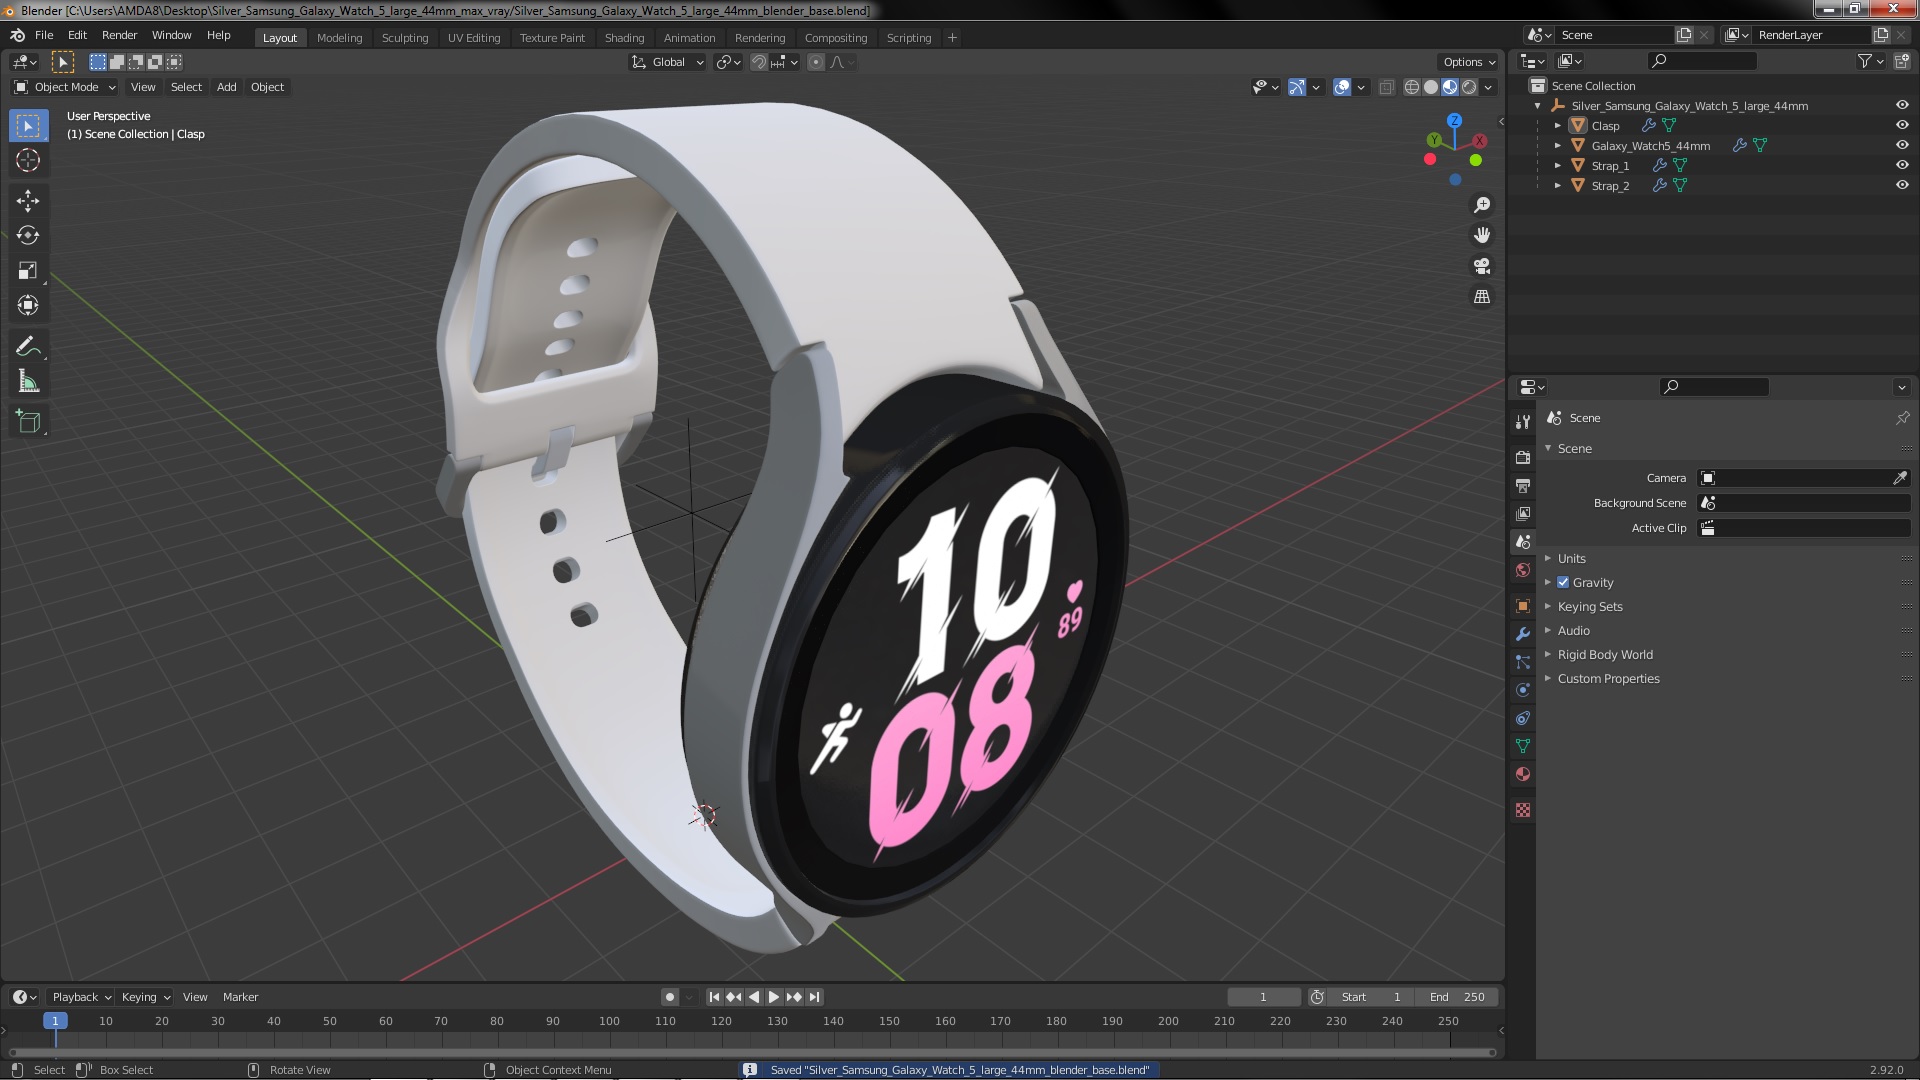Activate the Scale tool
This screenshot has height=1080, width=1920.
(x=28, y=271)
